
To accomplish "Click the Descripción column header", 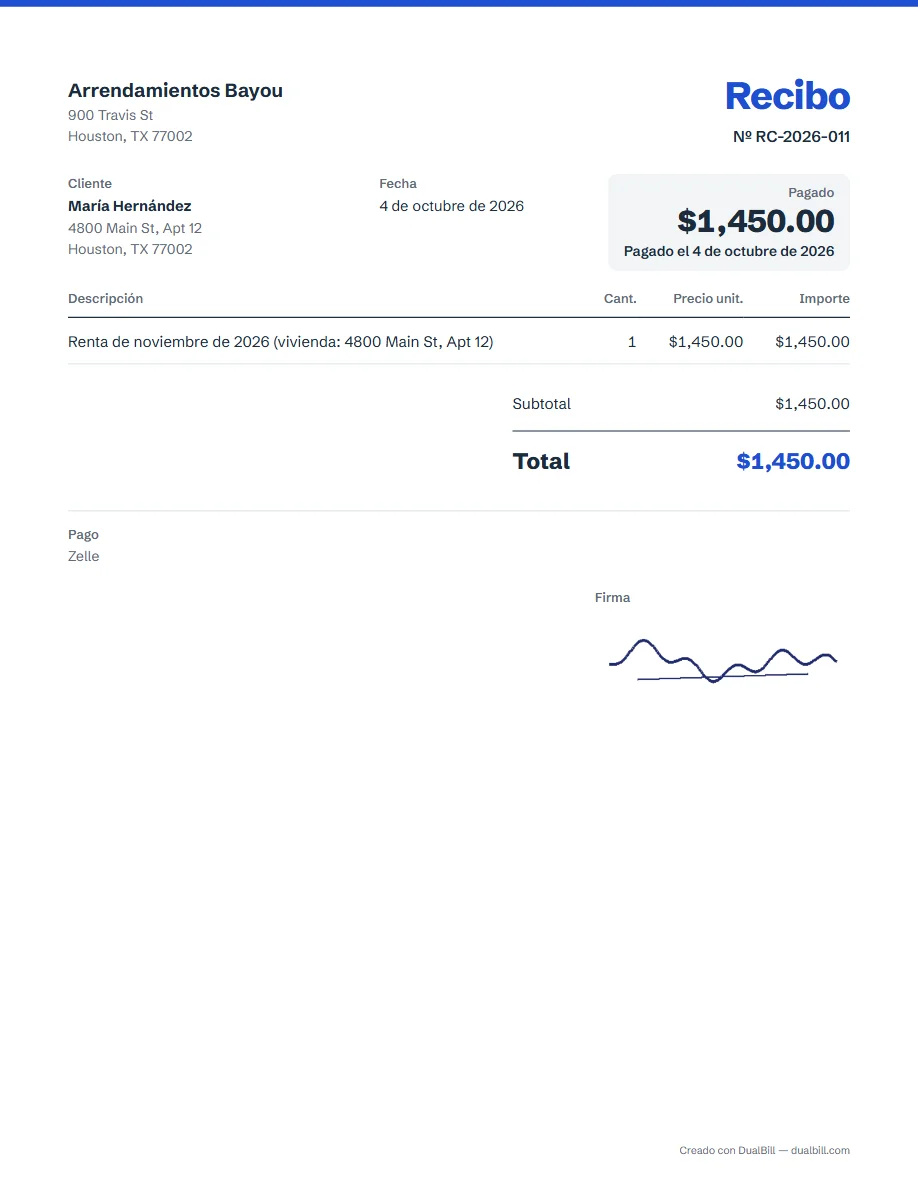I will tap(105, 299).
